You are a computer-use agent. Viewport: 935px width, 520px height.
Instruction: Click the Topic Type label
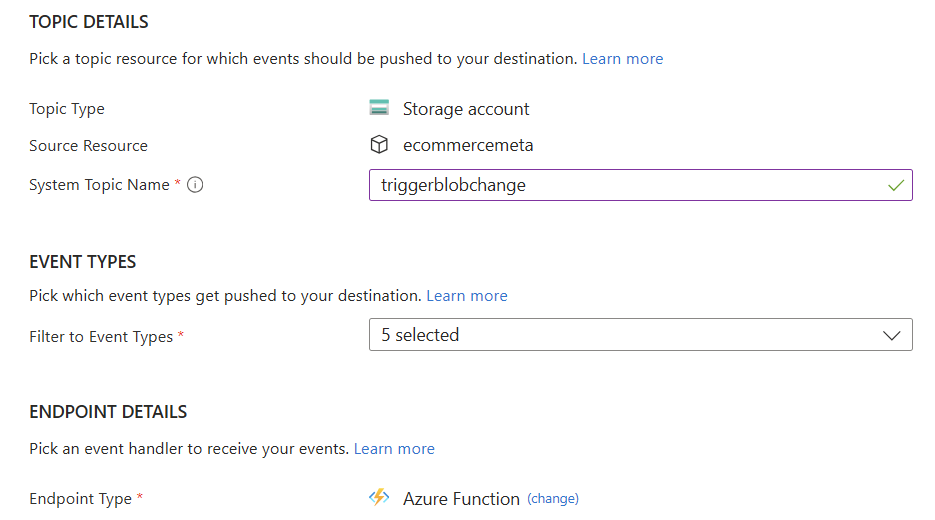click(67, 109)
